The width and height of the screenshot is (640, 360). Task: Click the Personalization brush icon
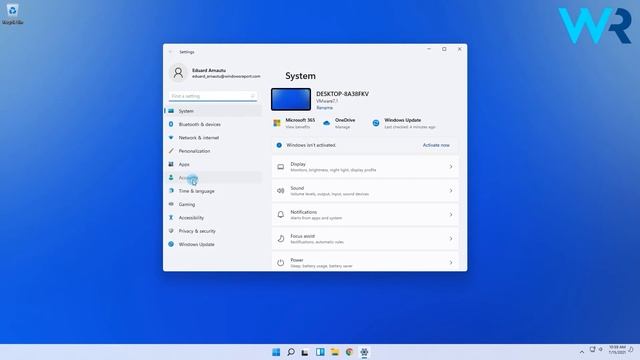pyautogui.click(x=171, y=151)
